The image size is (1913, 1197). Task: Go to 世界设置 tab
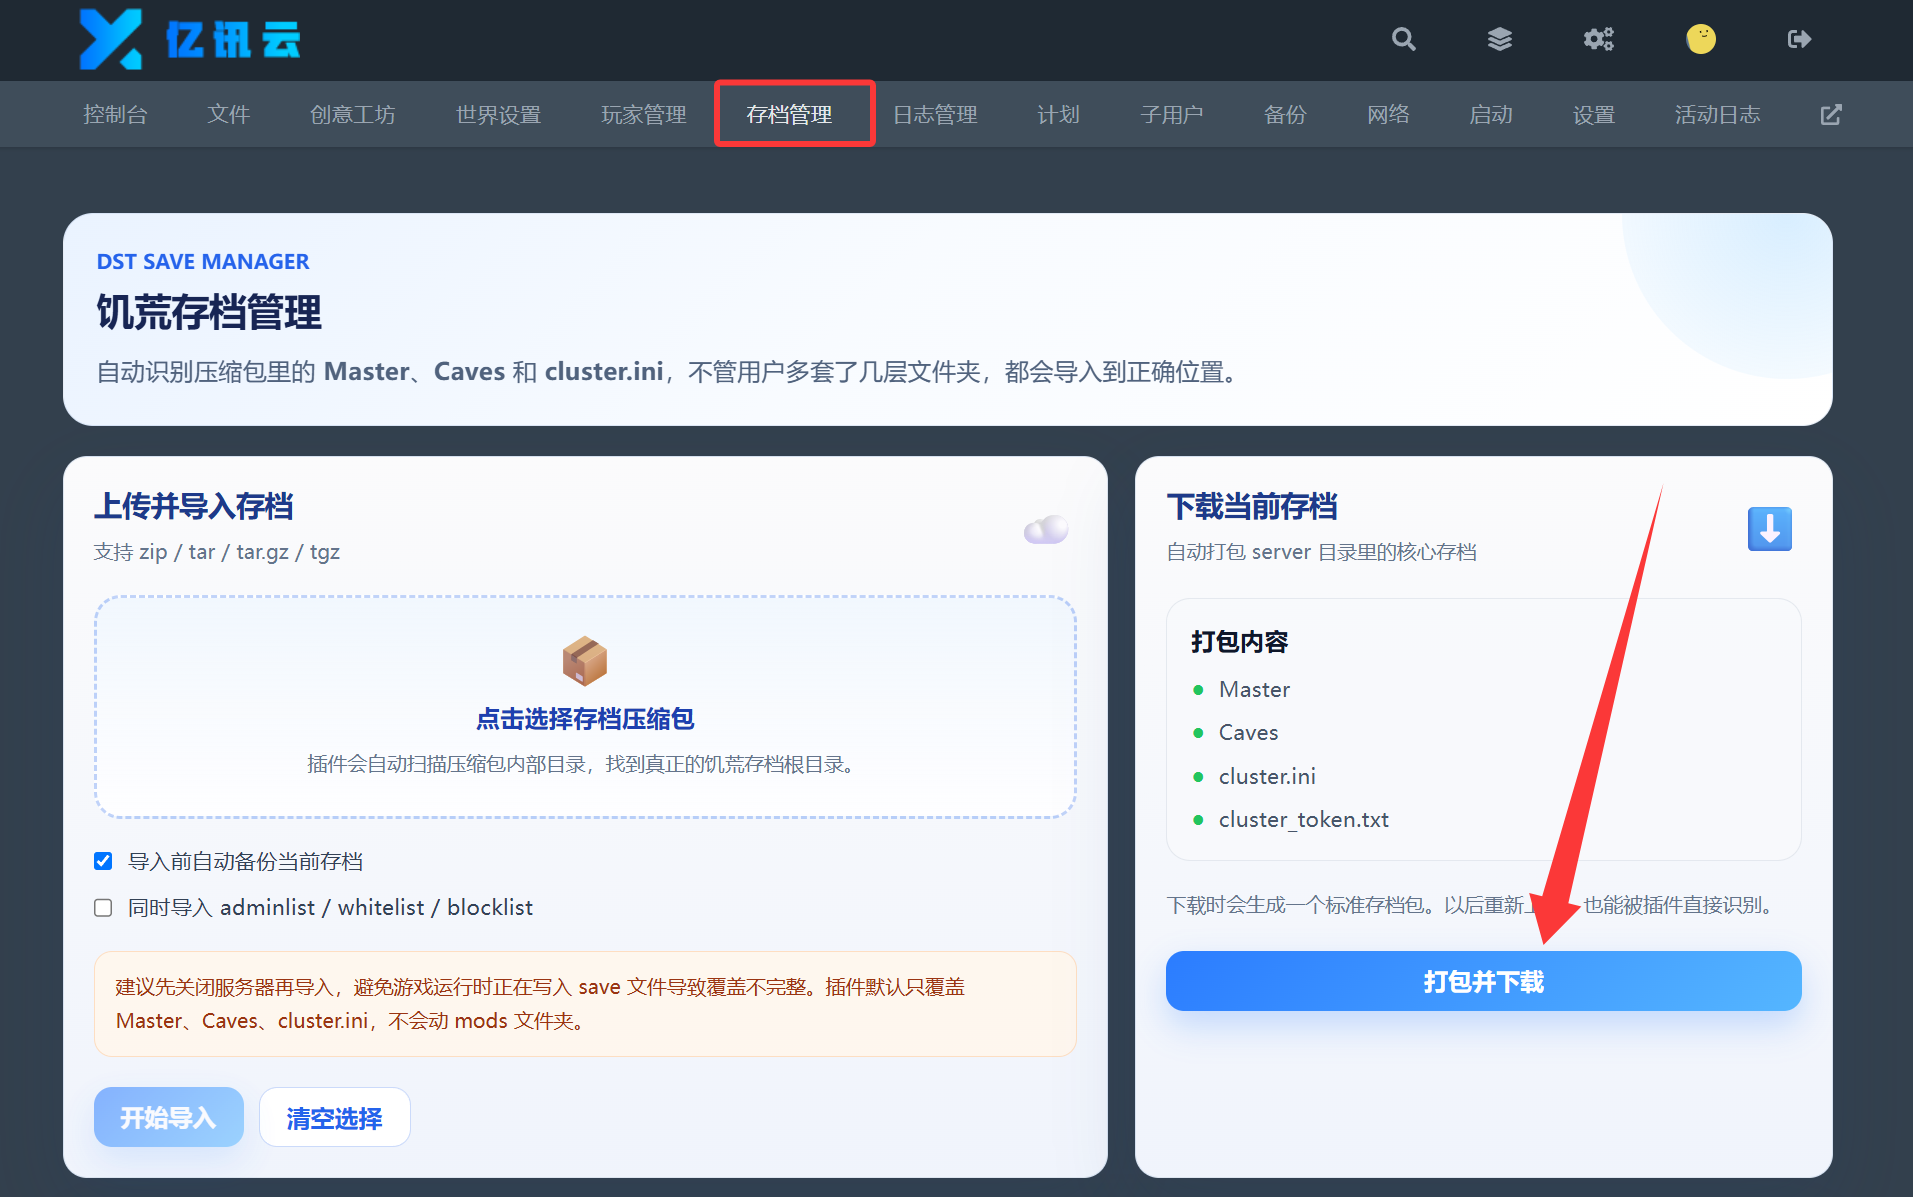[x=498, y=115]
